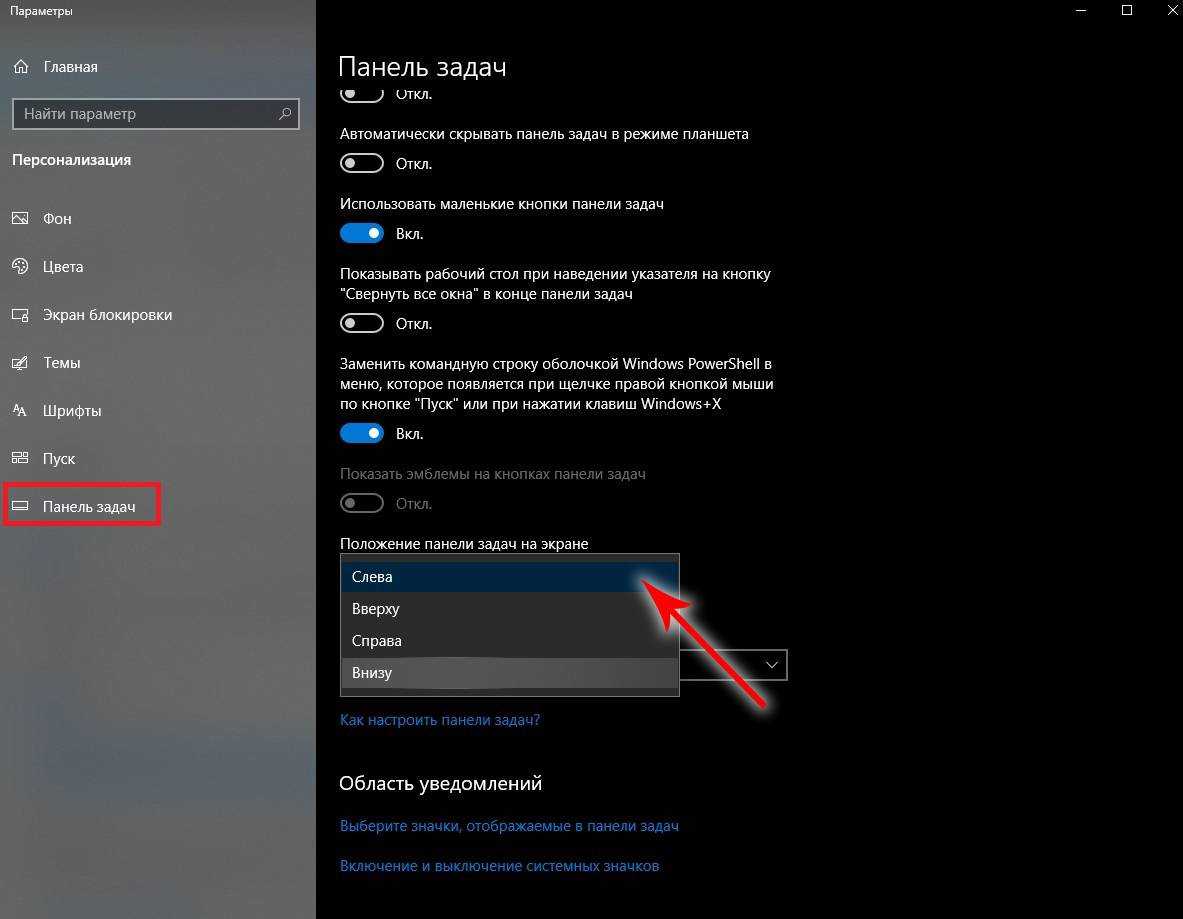Toggle the show badges on taskbar buttons switch
The width and height of the screenshot is (1183, 919).
[x=361, y=503]
